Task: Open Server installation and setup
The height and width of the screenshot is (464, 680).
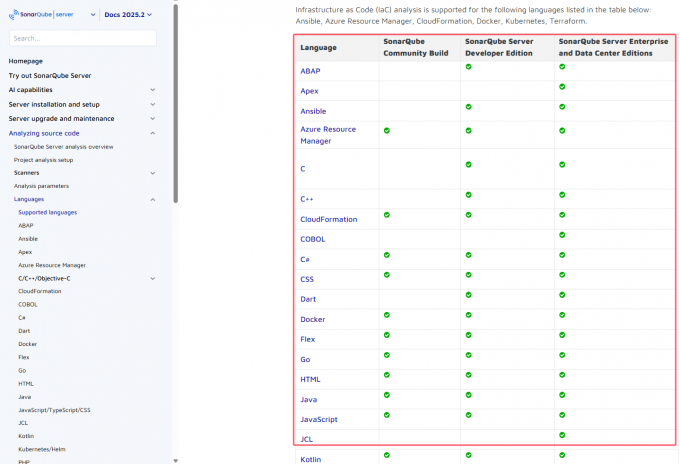Action: (x=54, y=105)
